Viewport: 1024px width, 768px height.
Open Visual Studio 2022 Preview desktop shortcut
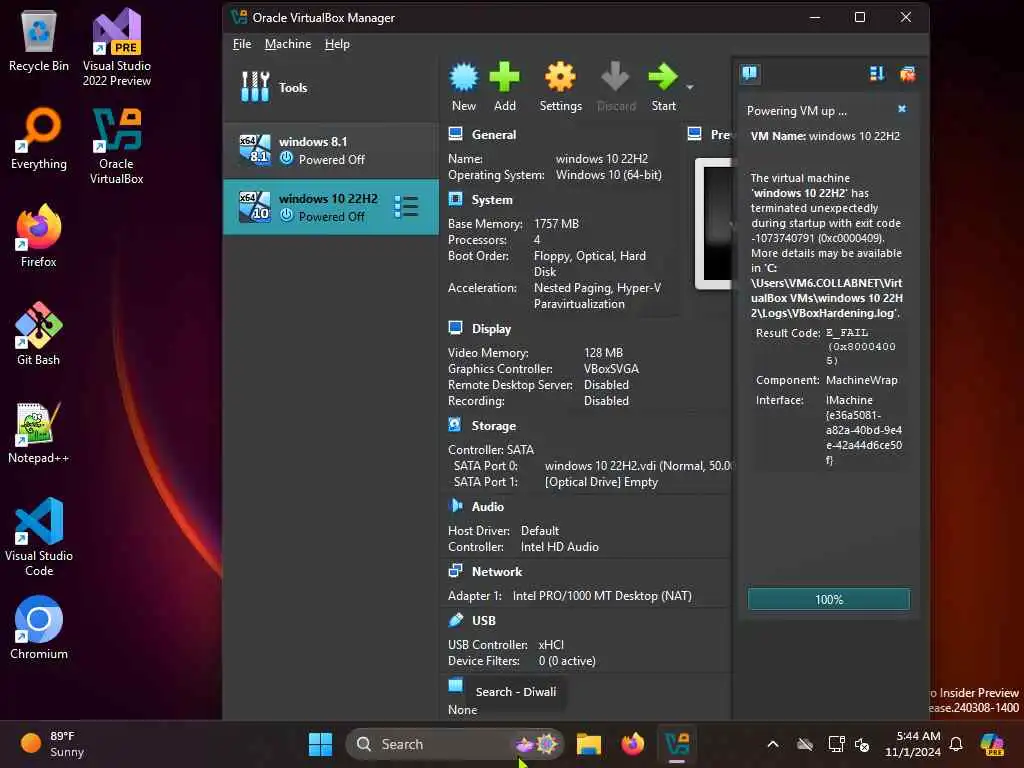coord(116,47)
